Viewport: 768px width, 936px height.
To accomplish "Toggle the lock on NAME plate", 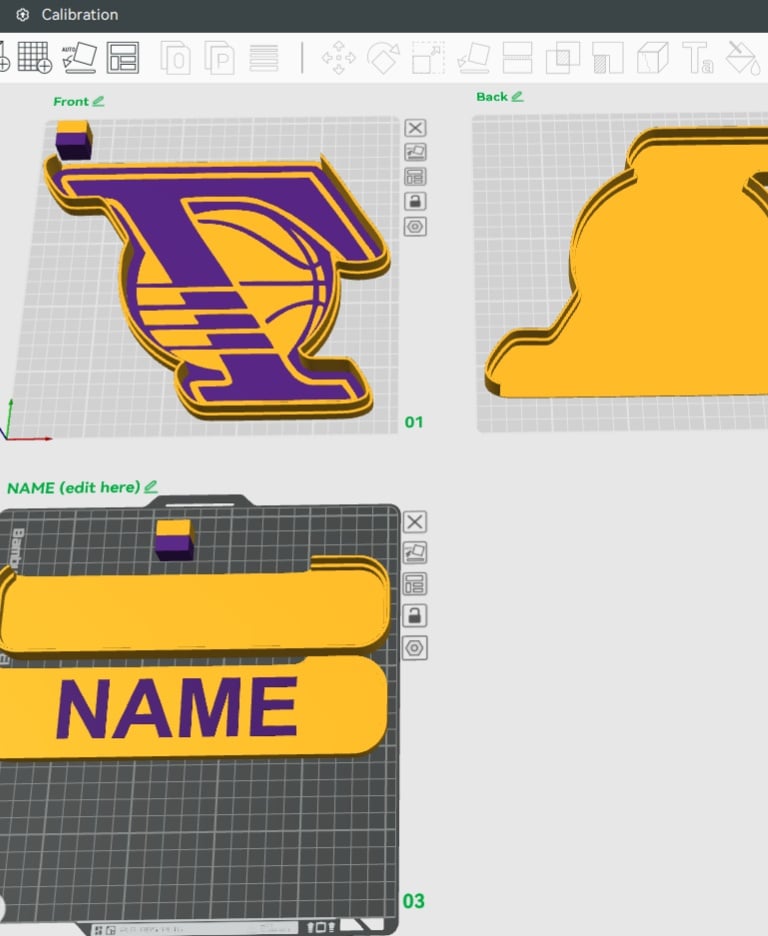I will pos(415,615).
